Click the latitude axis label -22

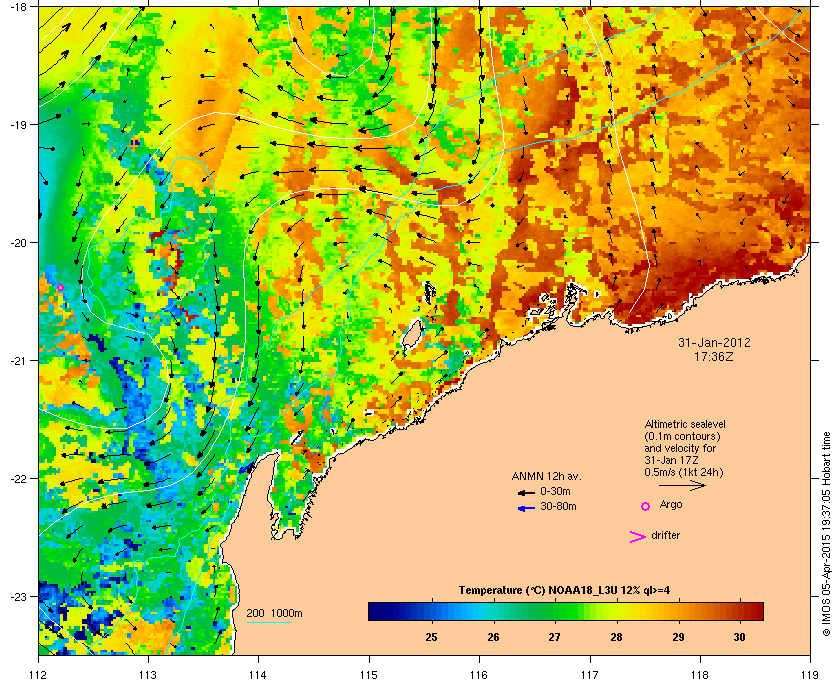click(x=19, y=479)
